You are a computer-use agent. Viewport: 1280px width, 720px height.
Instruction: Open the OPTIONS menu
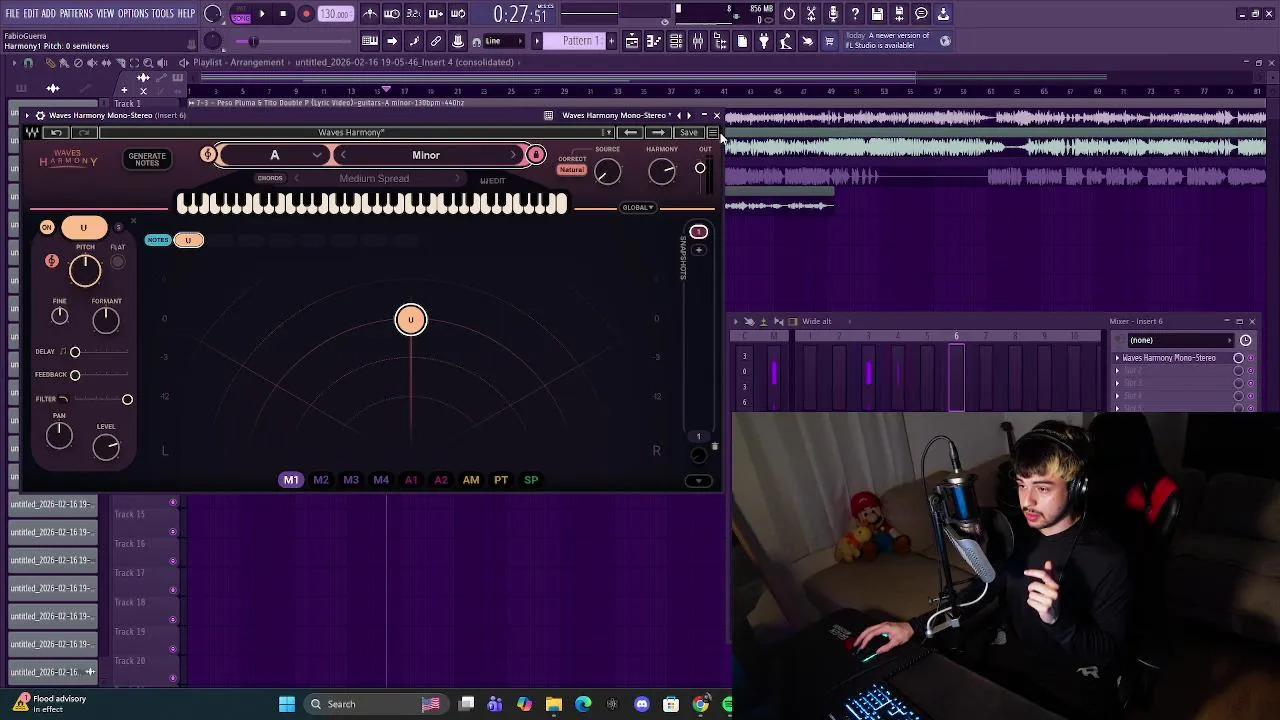coord(133,14)
